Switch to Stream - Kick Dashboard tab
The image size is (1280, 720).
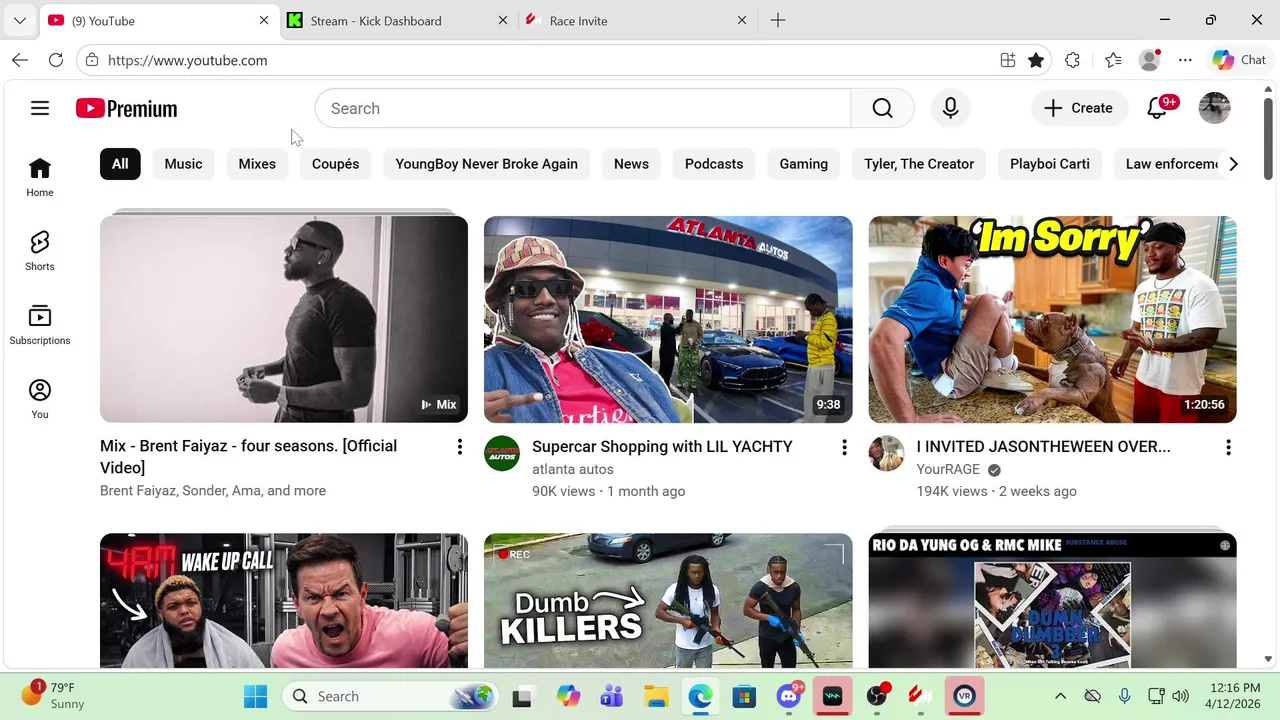[398, 20]
